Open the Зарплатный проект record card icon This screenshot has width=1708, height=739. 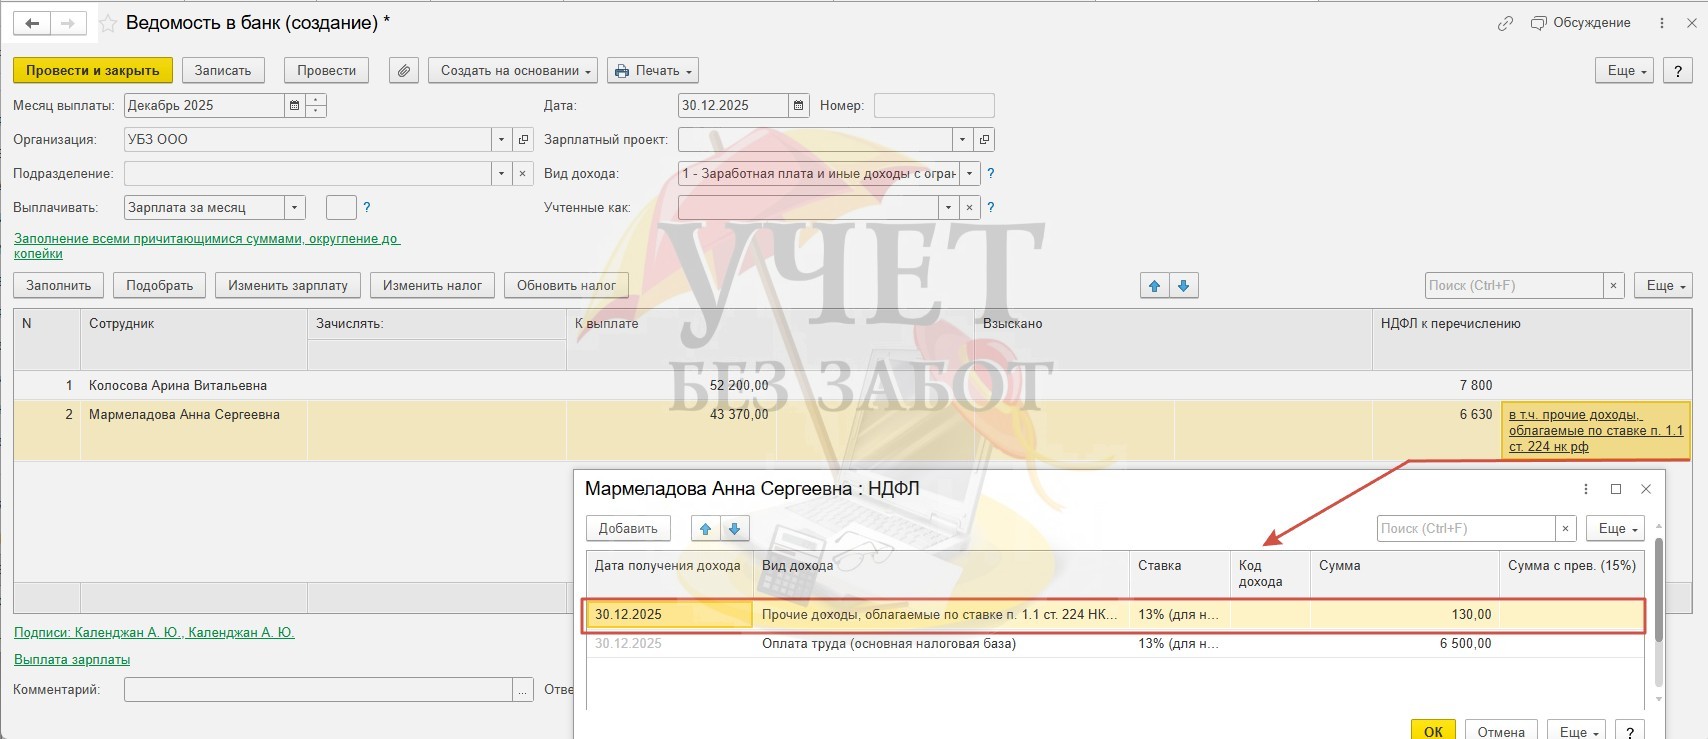984,140
